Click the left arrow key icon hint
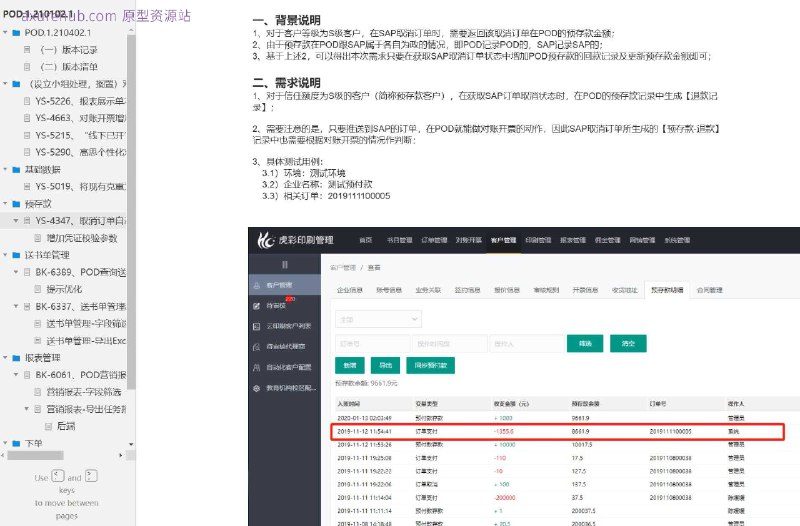This screenshot has width=800, height=526. 58,476
